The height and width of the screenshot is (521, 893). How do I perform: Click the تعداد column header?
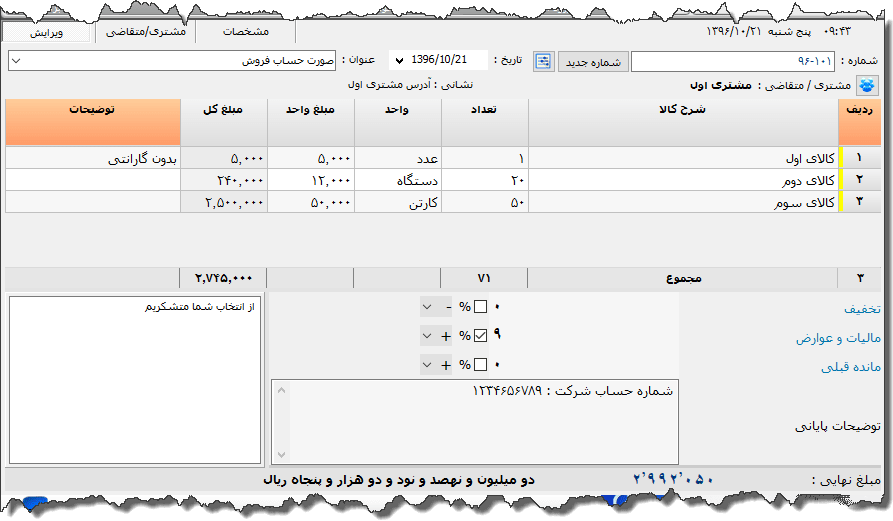485,122
